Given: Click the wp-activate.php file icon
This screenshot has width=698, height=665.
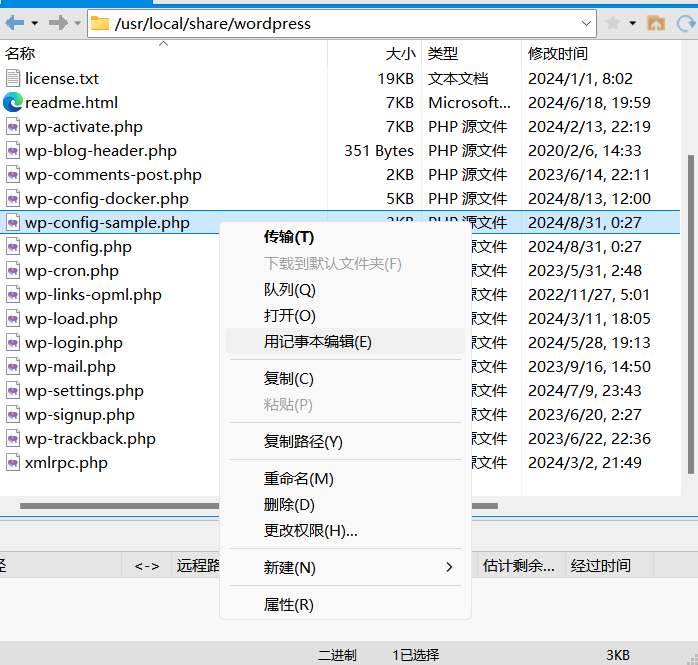Looking at the screenshot, I should coord(13,126).
